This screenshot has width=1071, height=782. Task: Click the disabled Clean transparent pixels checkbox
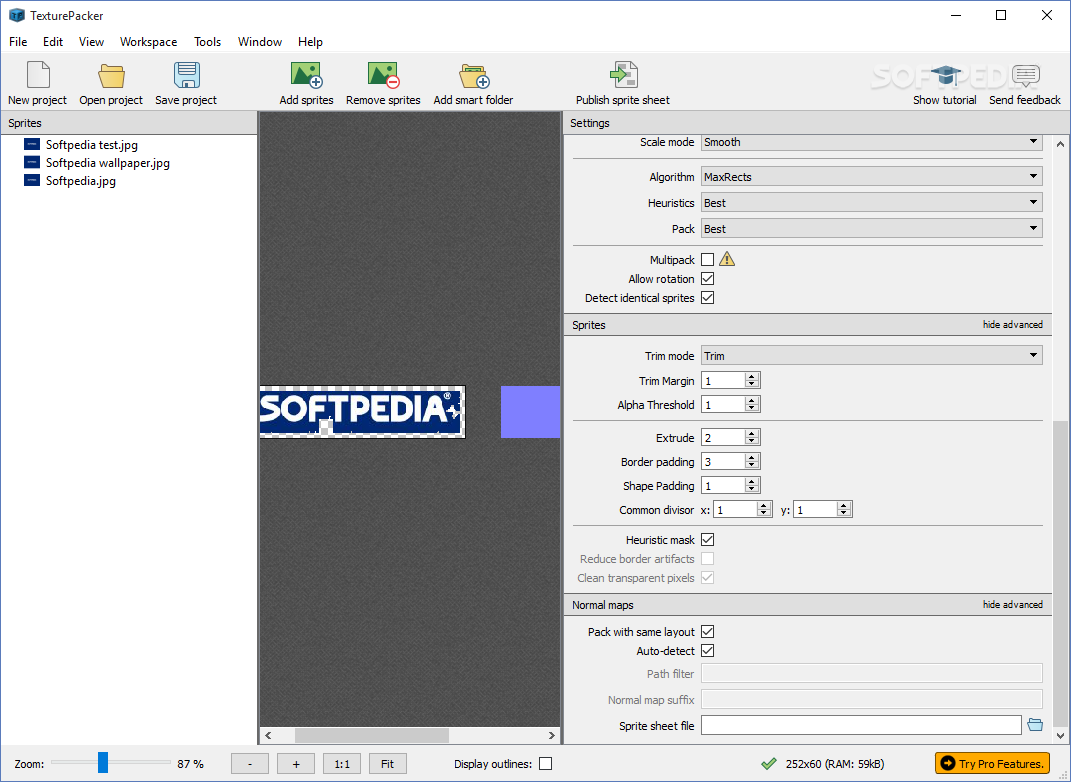[708, 578]
